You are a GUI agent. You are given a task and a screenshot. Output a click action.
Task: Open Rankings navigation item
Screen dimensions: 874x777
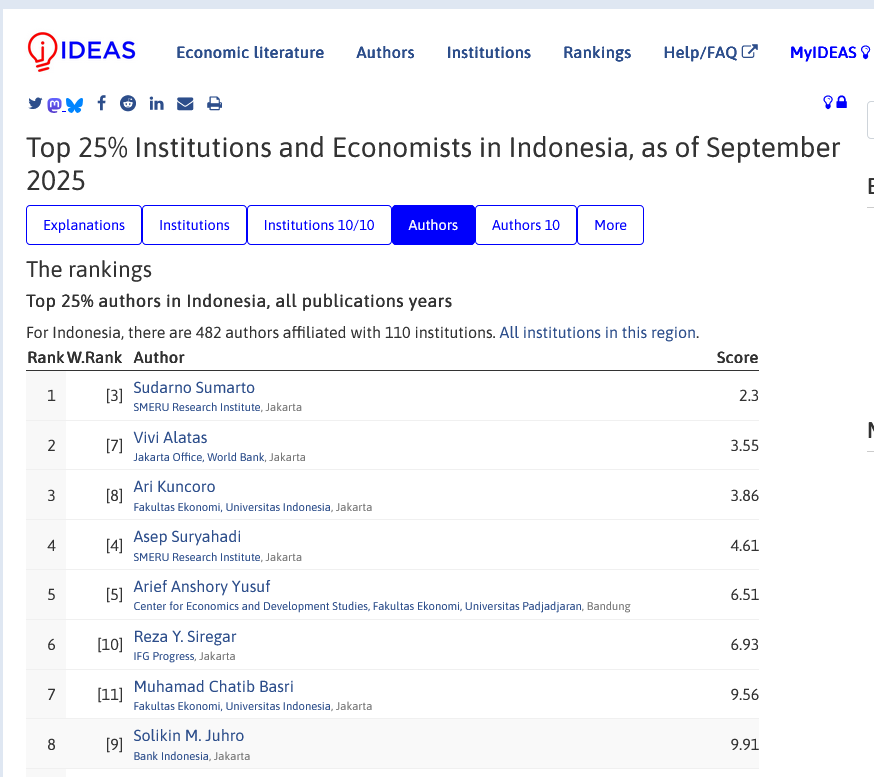[597, 52]
